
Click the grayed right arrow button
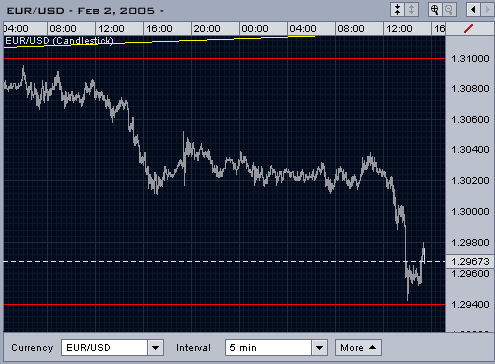488,10
